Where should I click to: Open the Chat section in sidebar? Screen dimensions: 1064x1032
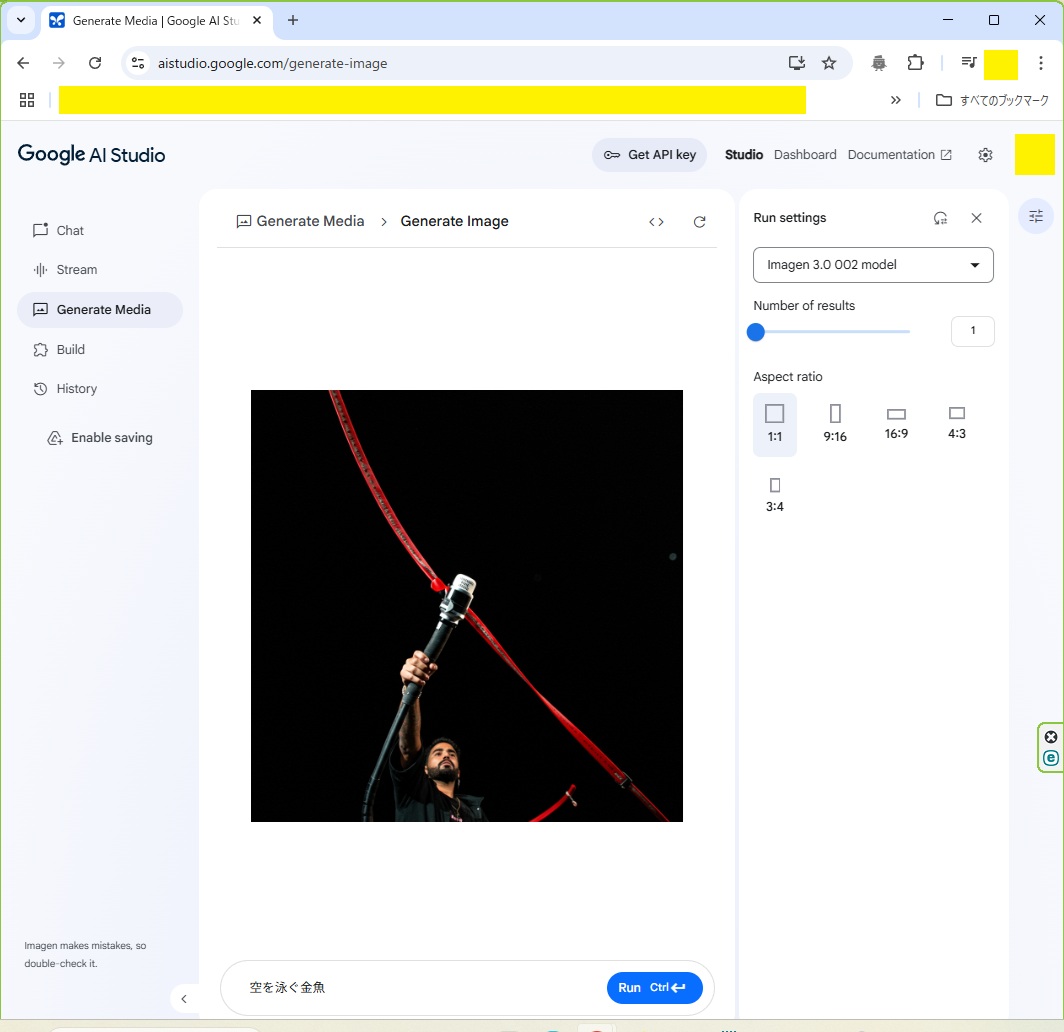coord(58,231)
